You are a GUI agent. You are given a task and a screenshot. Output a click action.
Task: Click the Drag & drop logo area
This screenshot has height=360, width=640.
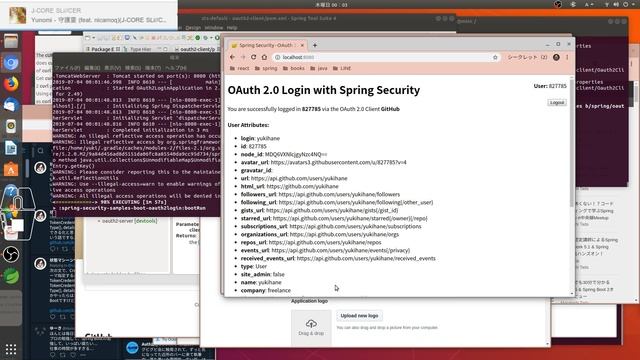click(x=311, y=327)
